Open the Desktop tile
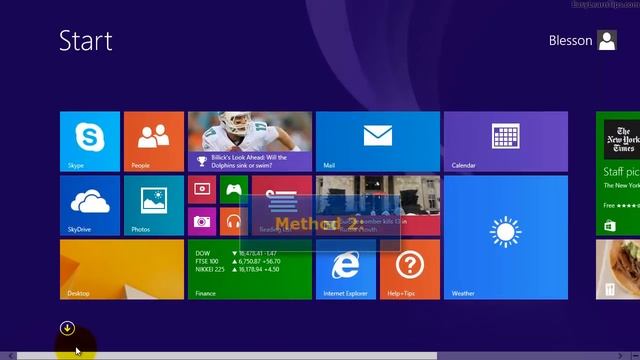Image resolution: width=640 pixels, height=360 pixels. [x=122, y=269]
